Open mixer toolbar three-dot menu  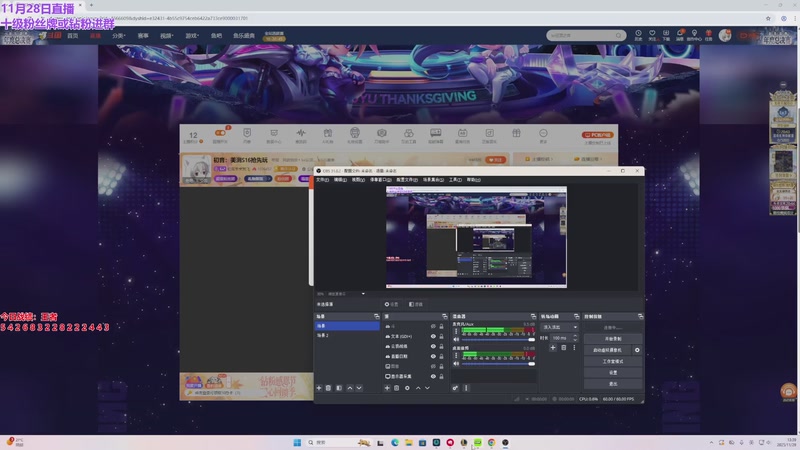(466, 388)
